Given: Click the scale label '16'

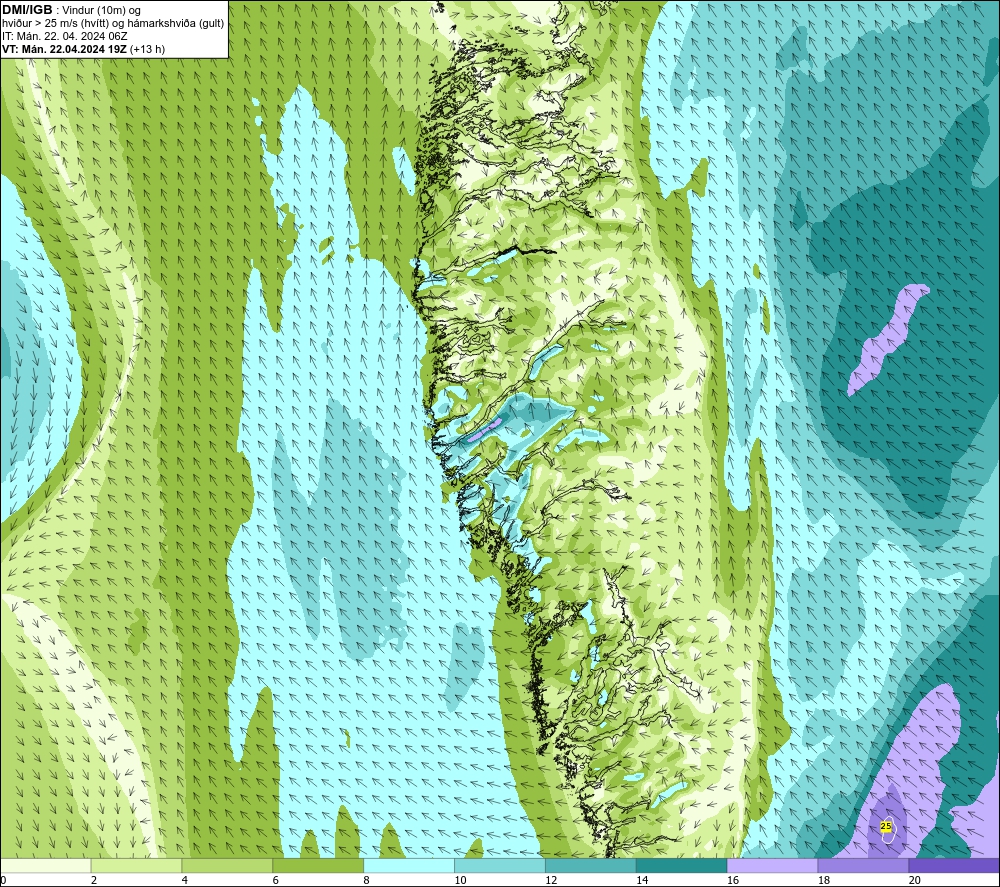Looking at the screenshot, I should [733, 881].
